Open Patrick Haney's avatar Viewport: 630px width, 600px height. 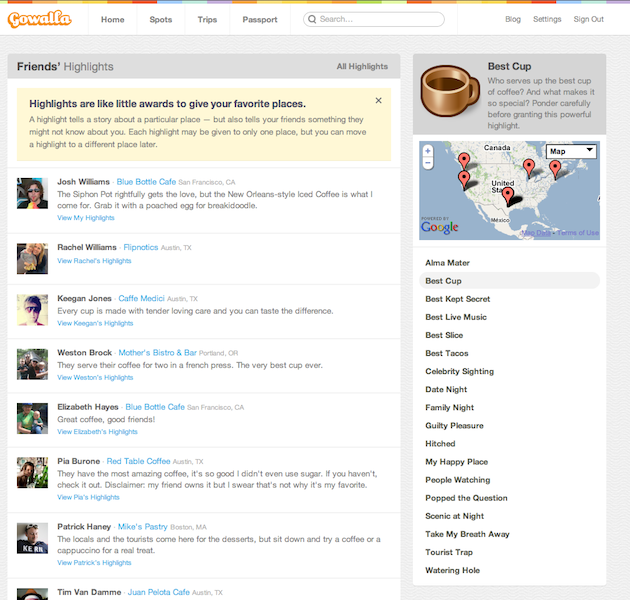tap(32, 538)
